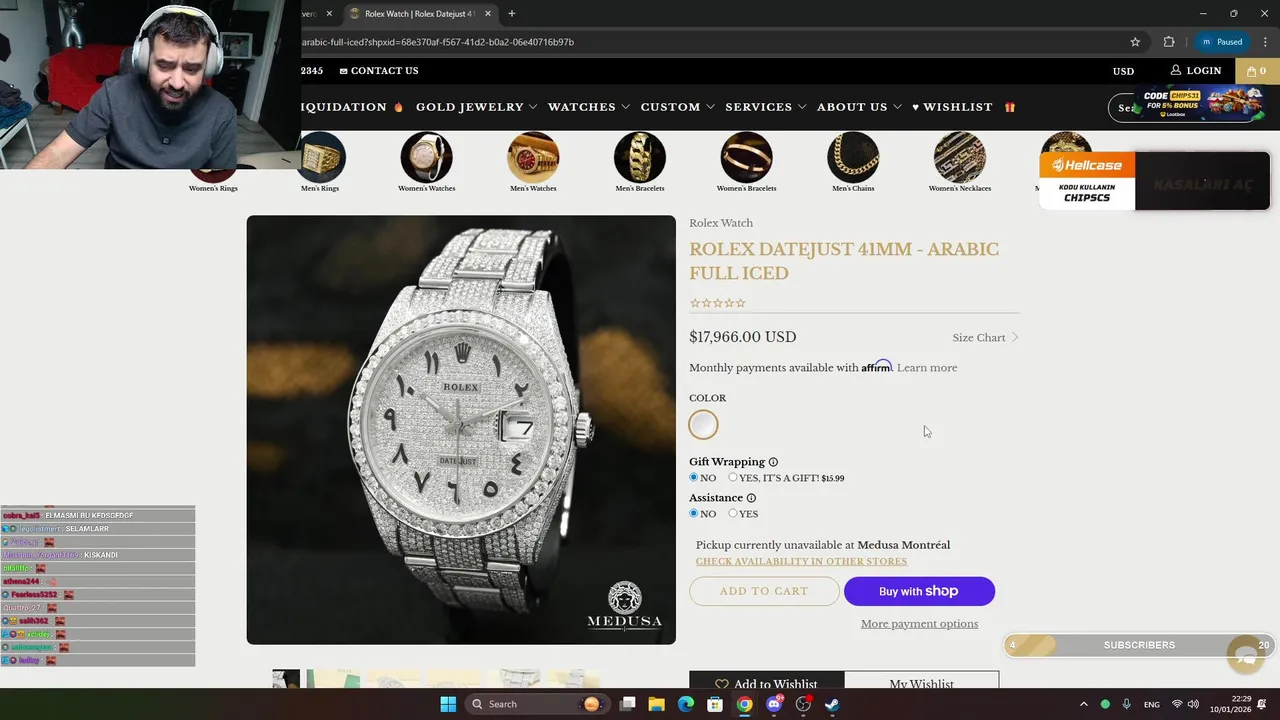The image size is (1280, 720).
Task: Open the Women's Necklaces category icon
Action: [960, 158]
